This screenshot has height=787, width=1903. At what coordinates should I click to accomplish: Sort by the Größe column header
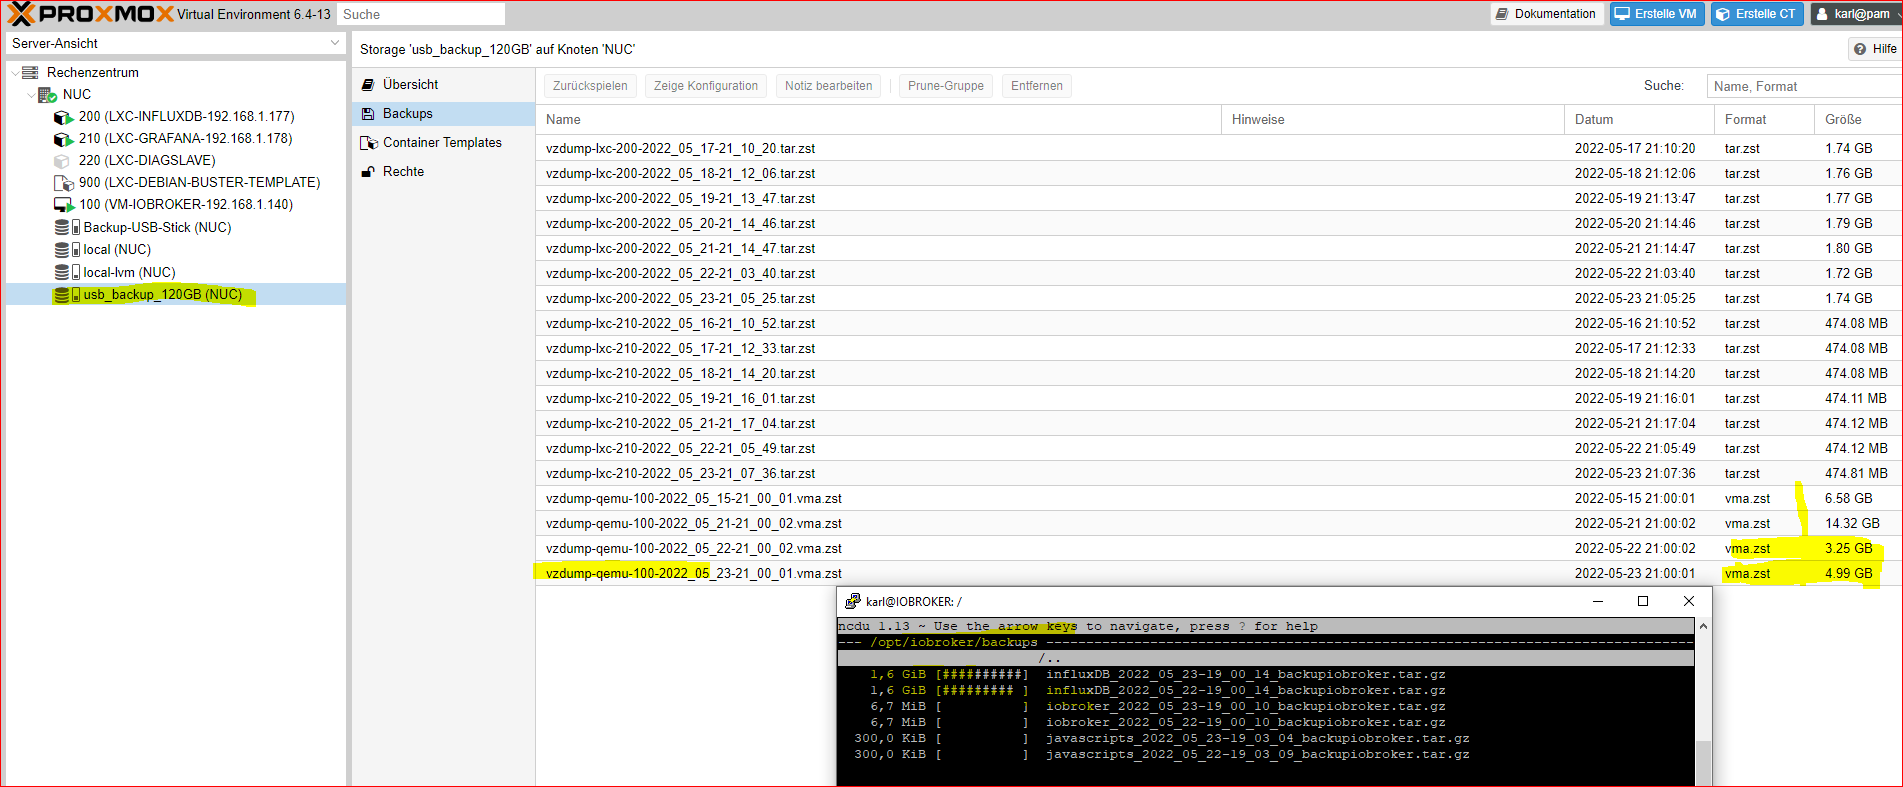1858,119
